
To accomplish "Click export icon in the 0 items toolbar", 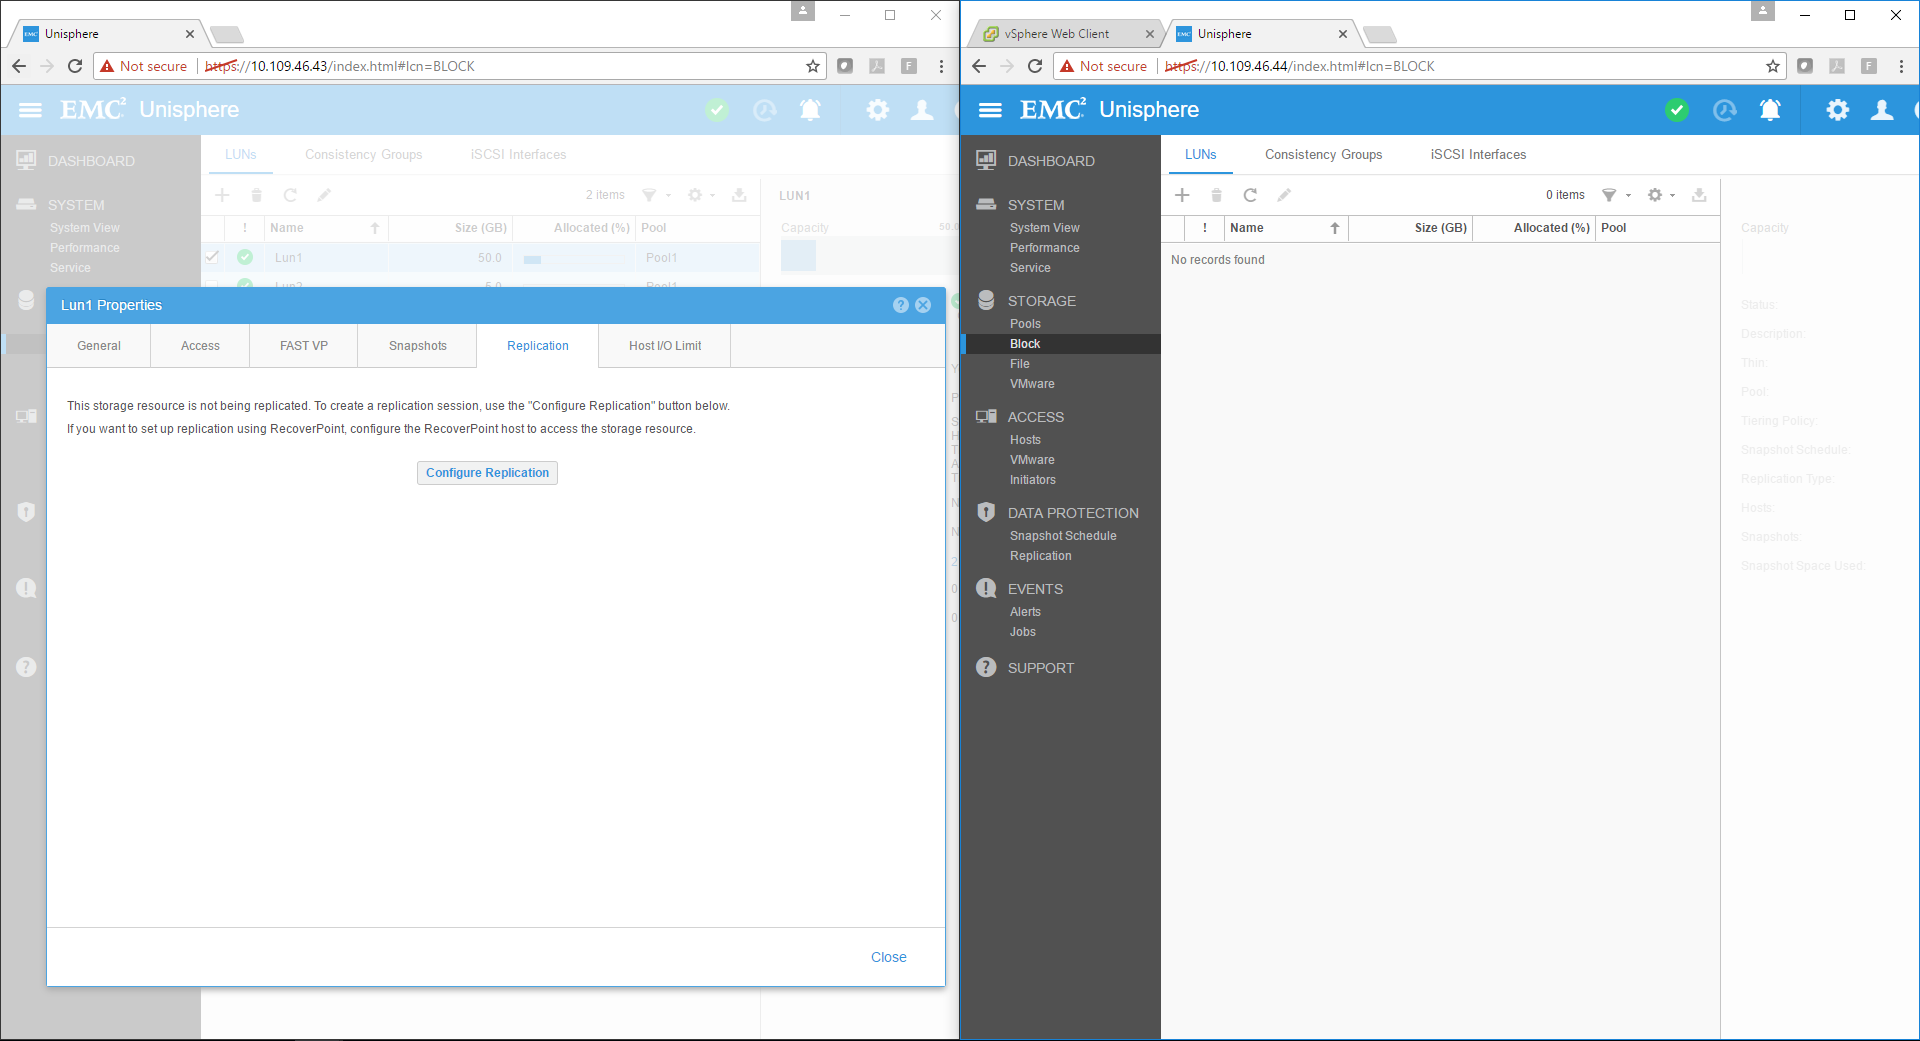I will point(1699,195).
